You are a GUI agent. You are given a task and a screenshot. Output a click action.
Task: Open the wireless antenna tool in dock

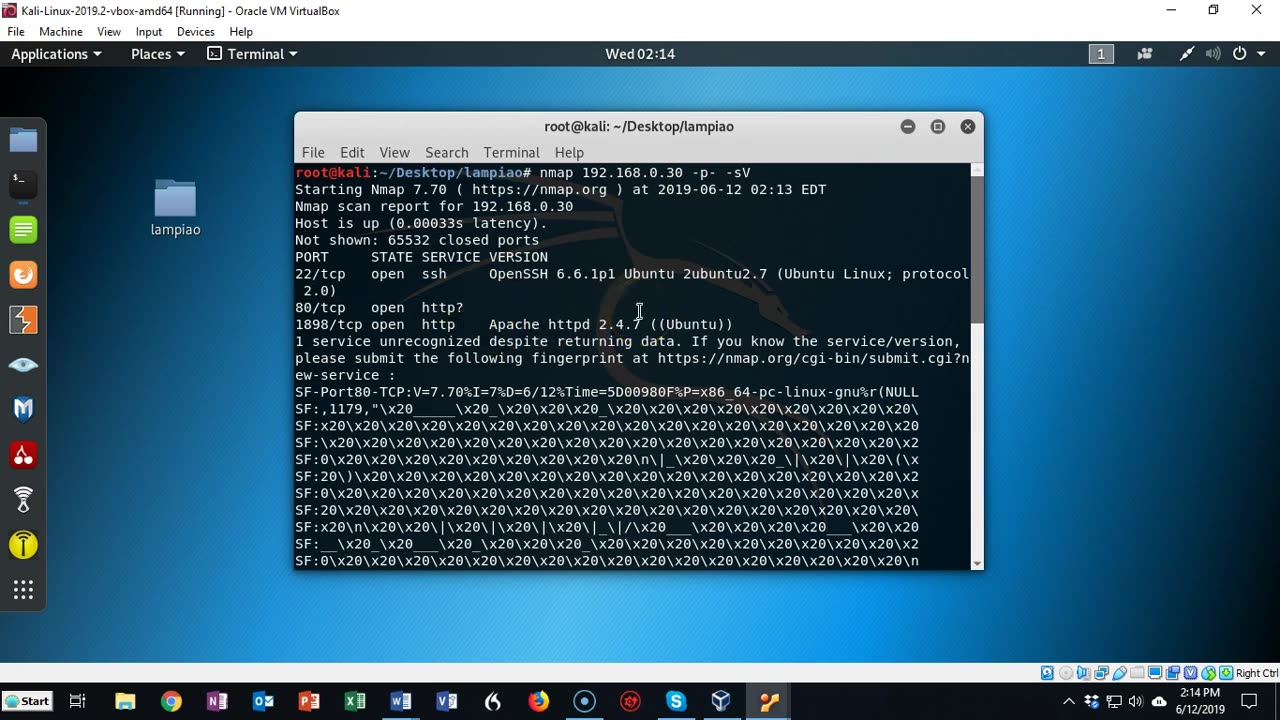(23, 500)
